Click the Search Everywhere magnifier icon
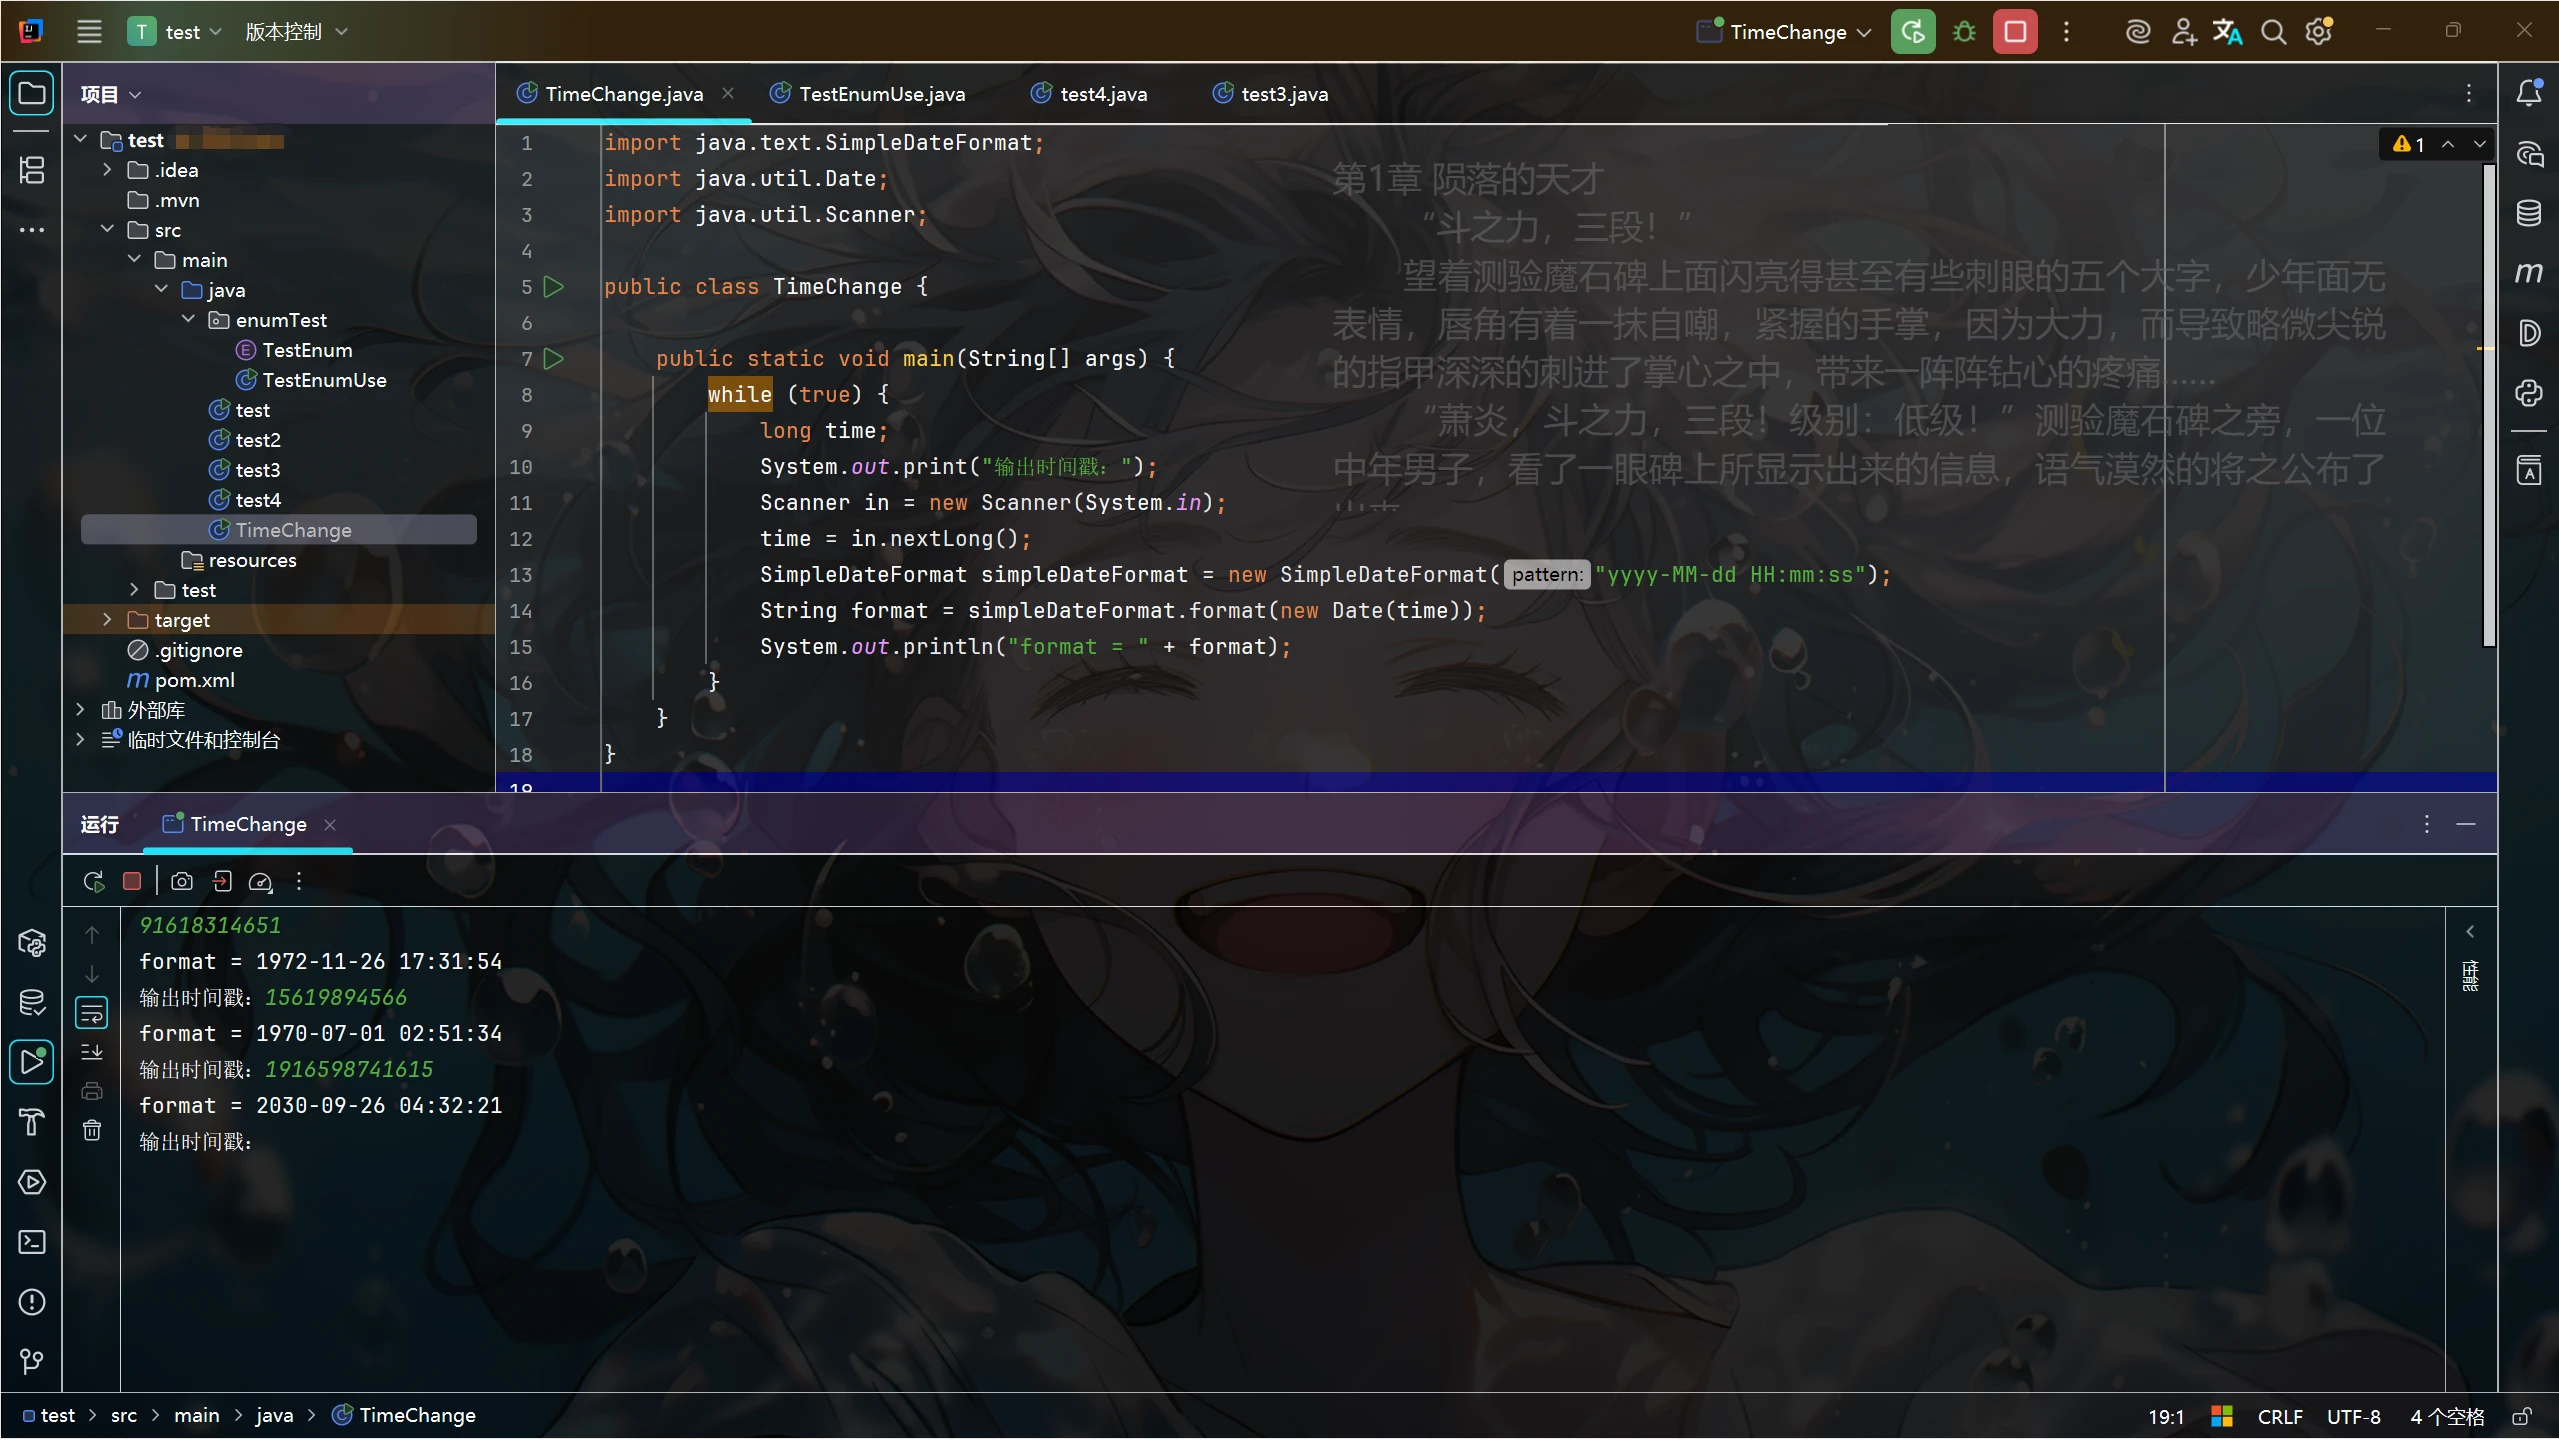The width and height of the screenshot is (2559, 1440). [2273, 32]
